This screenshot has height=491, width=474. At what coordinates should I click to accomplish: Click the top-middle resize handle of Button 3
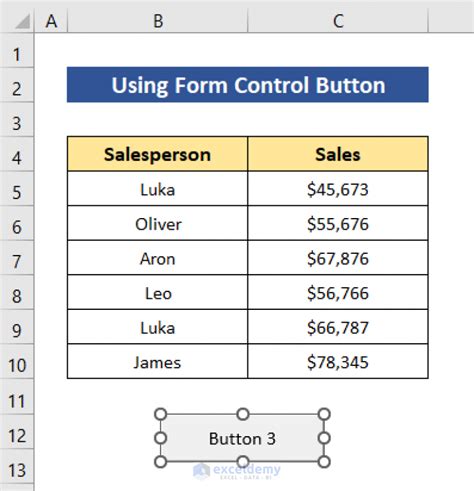tap(243, 414)
